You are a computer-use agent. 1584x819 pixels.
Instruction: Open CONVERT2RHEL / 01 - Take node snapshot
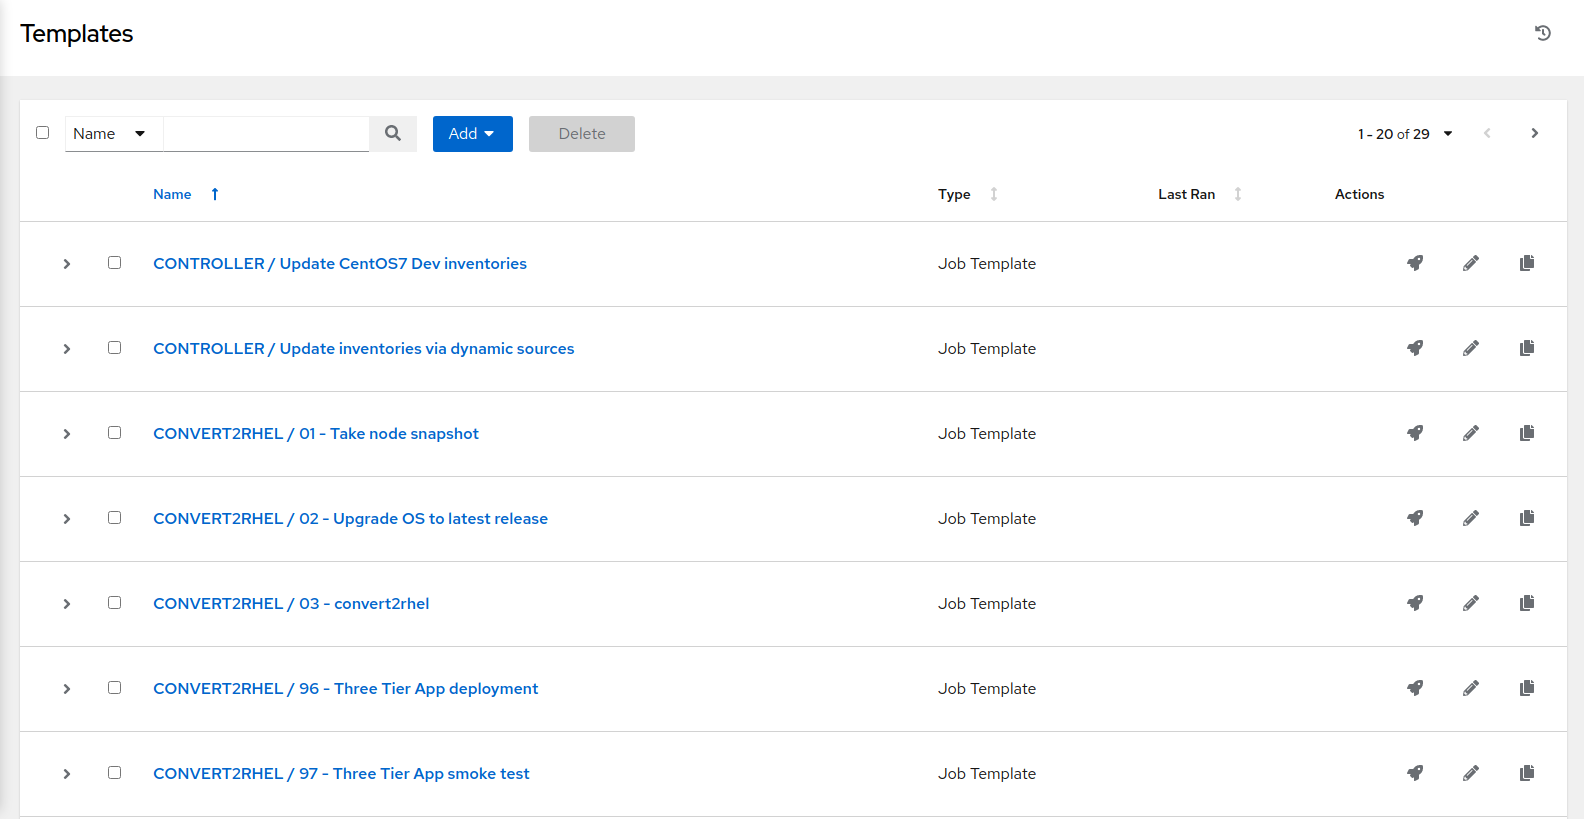pyautogui.click(x=316, y=434)
